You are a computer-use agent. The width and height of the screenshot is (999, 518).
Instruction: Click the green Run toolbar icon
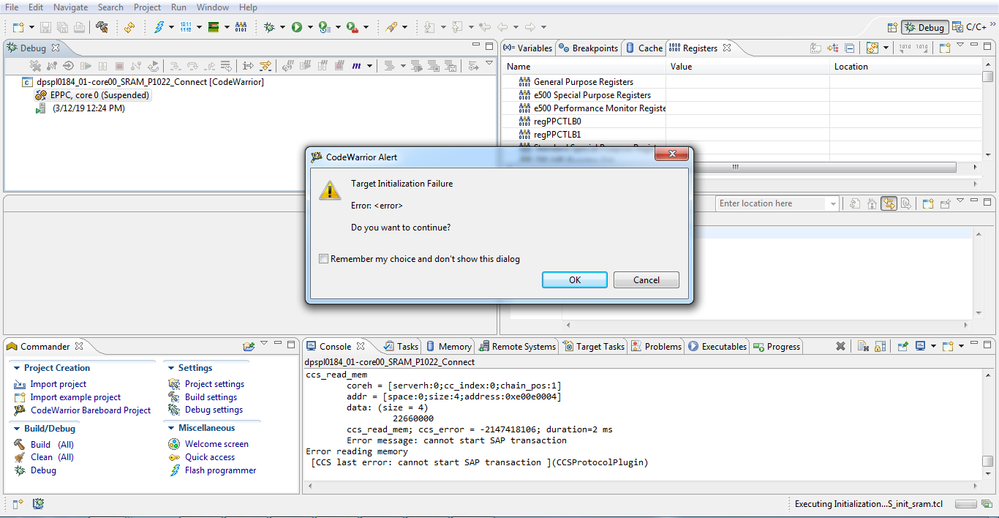297,27
